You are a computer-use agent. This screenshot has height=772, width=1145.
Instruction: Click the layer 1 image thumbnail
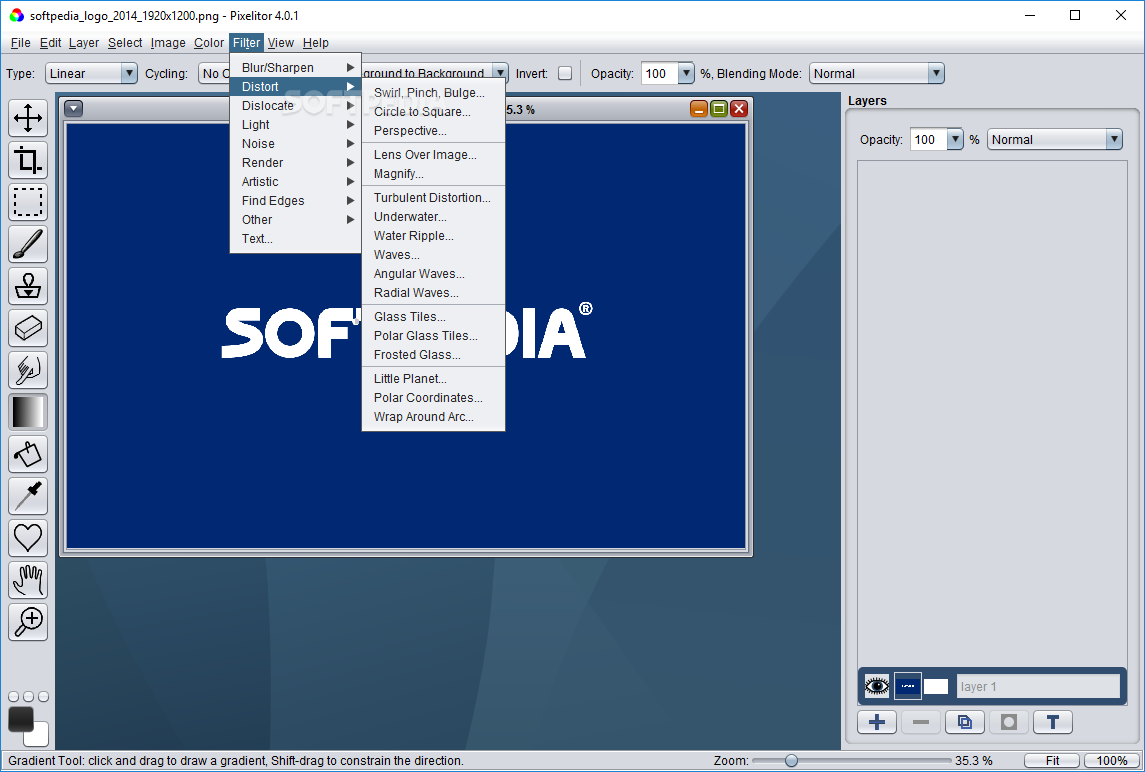(x=908, y=687)
